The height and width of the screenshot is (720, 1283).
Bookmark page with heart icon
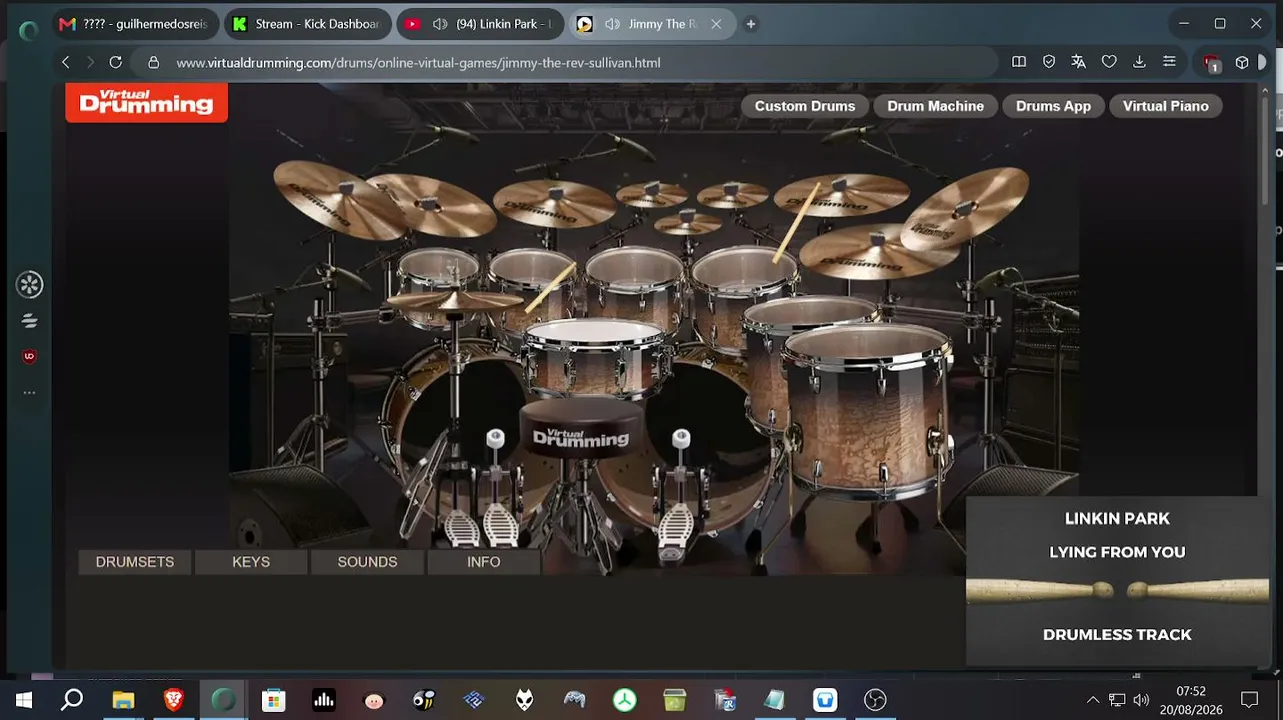[x=1109, y=62]
